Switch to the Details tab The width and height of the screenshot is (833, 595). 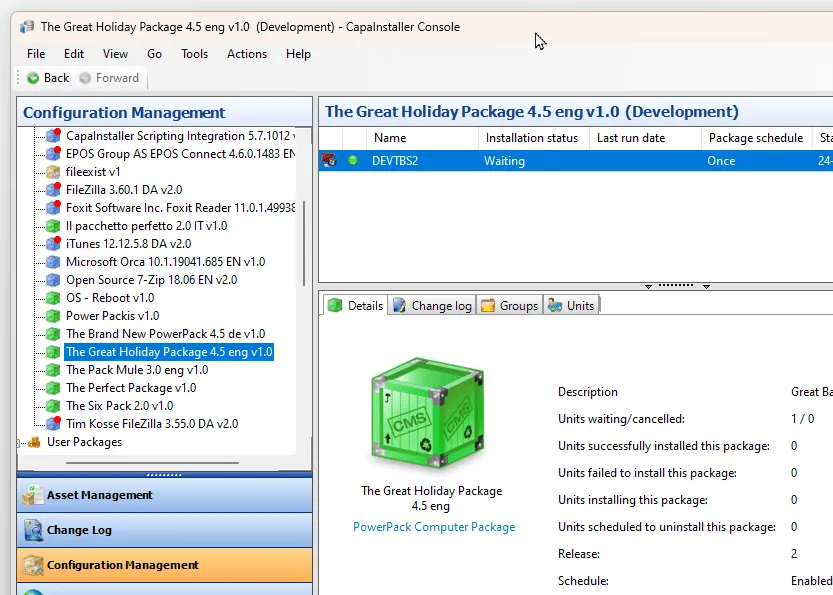[x=355, y=305]
